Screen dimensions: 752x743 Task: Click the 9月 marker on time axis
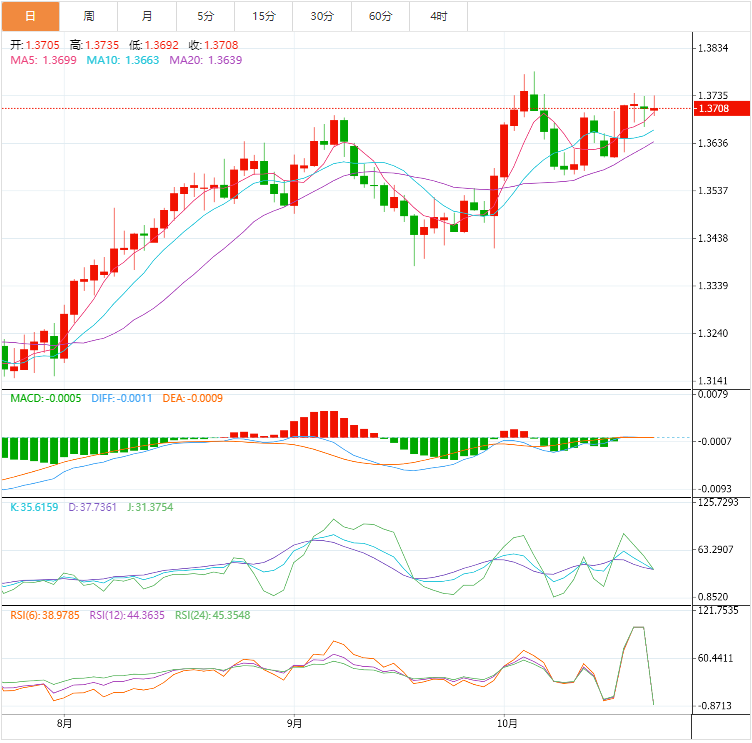click(x=294, y=722)
